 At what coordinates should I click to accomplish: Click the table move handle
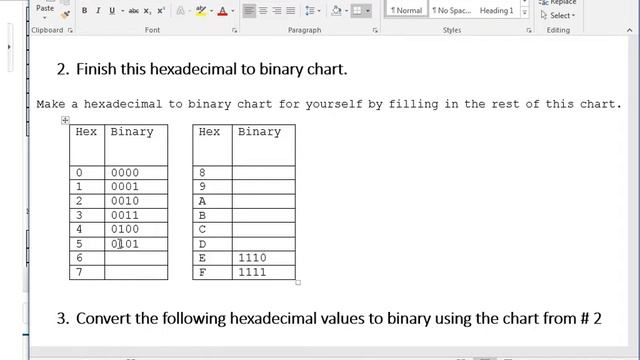point(65,120)
